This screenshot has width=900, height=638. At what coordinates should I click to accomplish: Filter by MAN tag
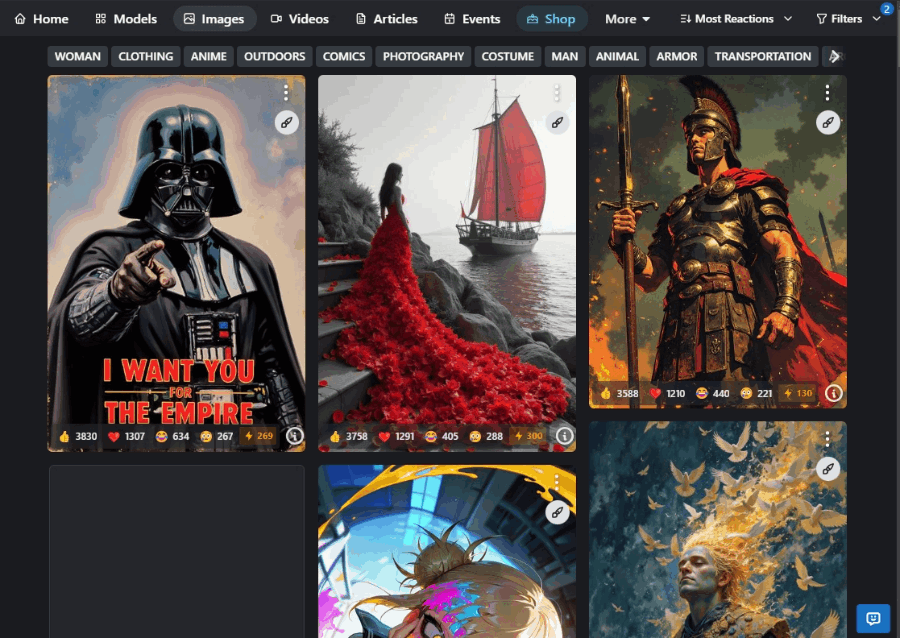click(565, 56)
